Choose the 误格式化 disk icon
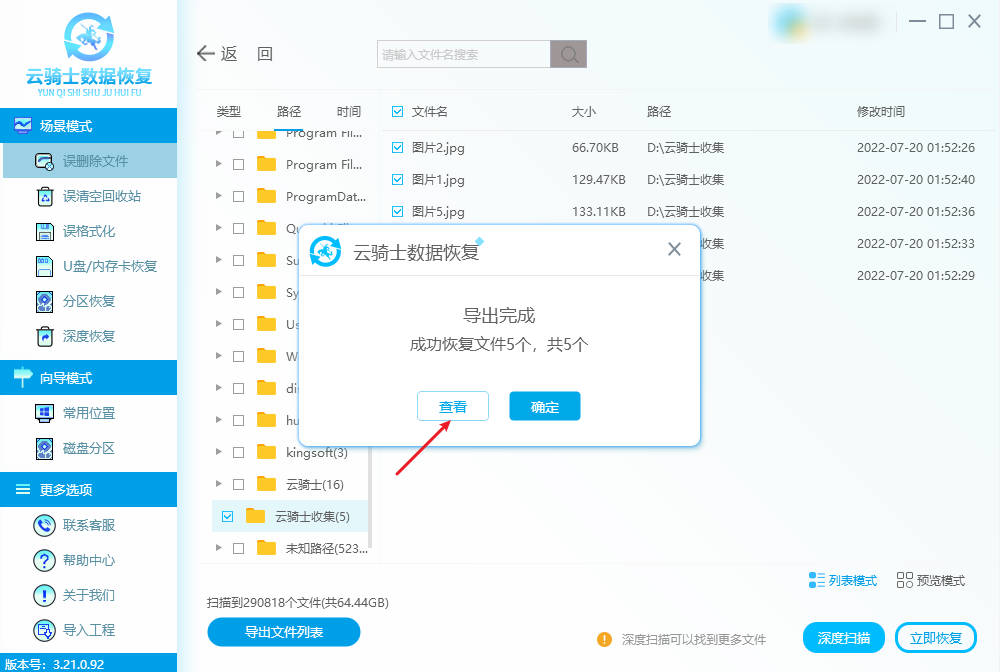1000x672 pixels. tap(45, 231)
